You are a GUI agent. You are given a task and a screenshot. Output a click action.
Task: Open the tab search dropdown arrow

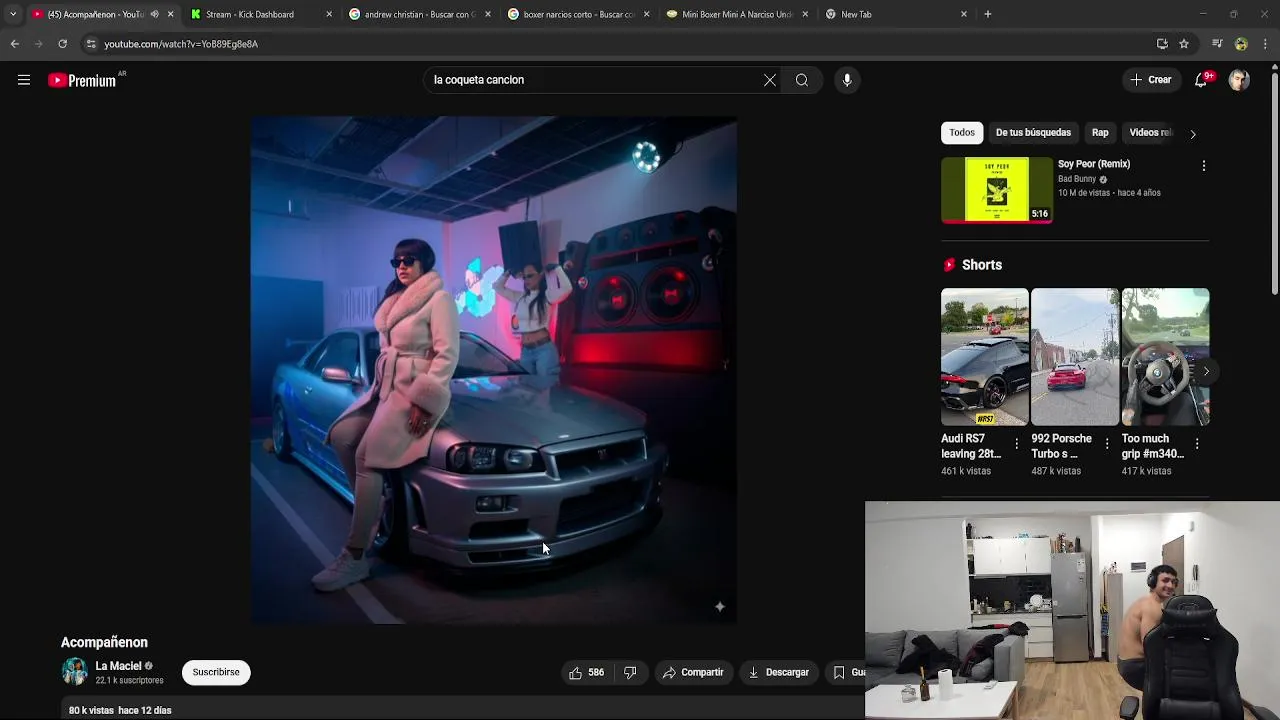[x=13, y=14]
